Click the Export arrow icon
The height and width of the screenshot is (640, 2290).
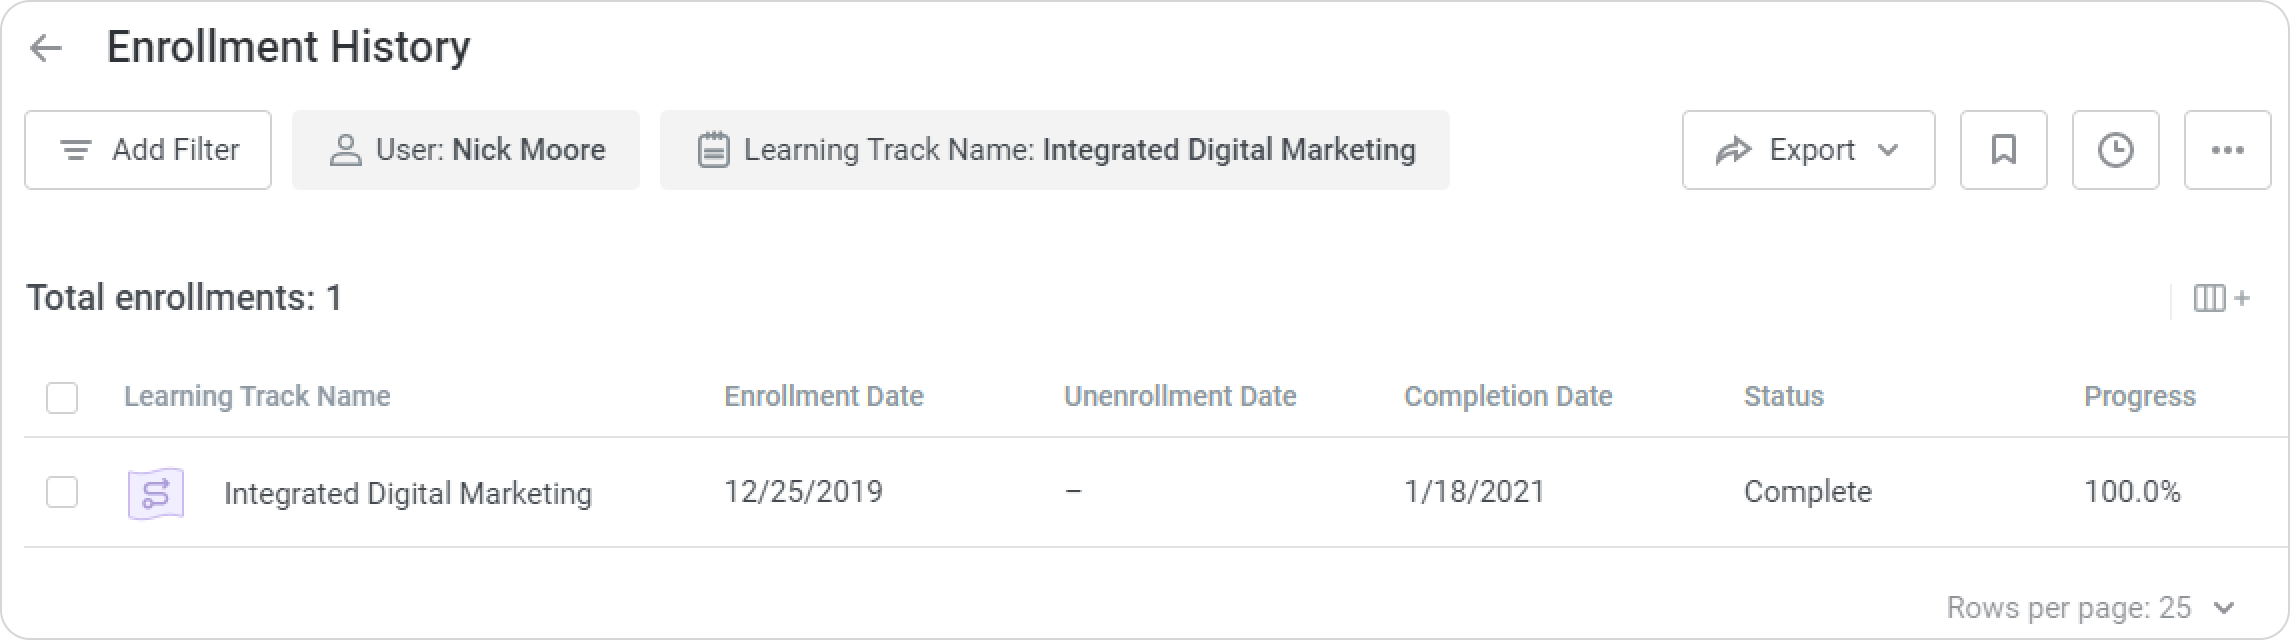pos(1733,150)
